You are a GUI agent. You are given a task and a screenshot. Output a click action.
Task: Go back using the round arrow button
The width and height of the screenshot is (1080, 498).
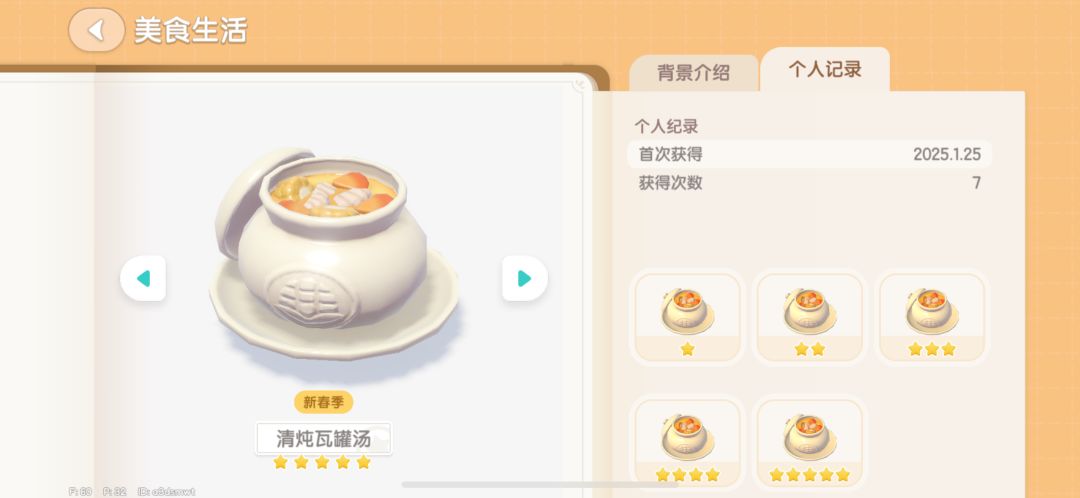pos(96,30)
